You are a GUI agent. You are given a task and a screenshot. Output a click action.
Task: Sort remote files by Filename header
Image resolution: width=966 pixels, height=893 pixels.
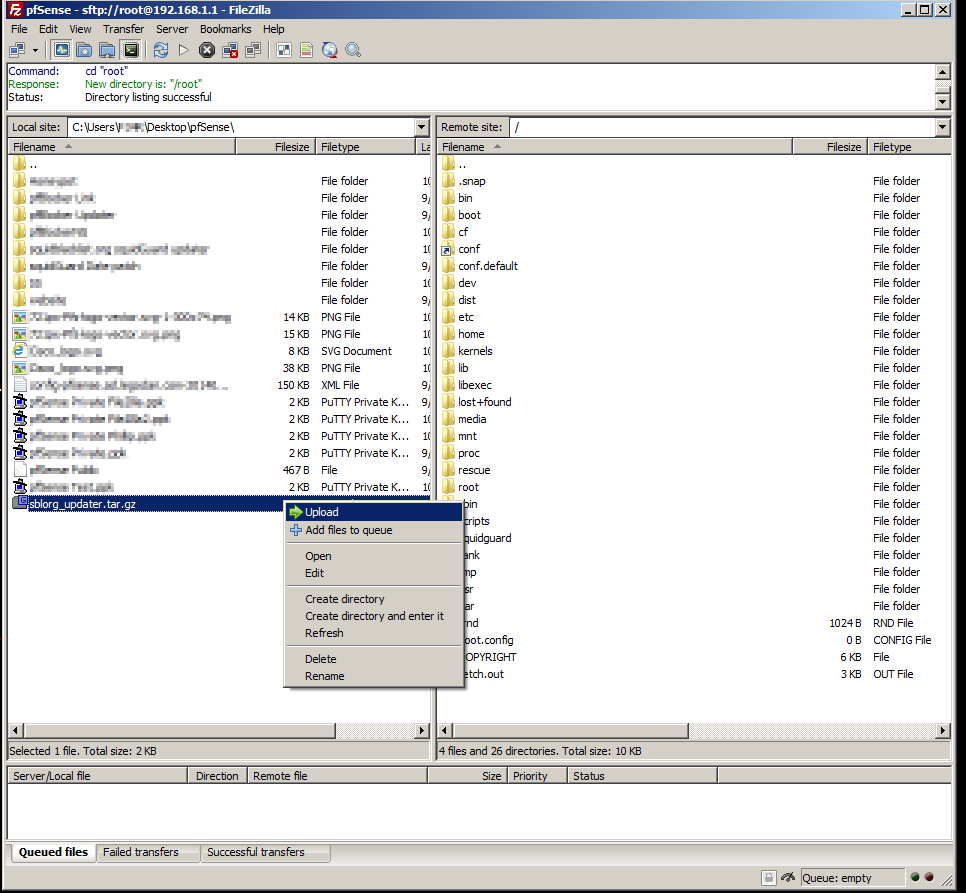pyautogui.click(x=614, y=147)
